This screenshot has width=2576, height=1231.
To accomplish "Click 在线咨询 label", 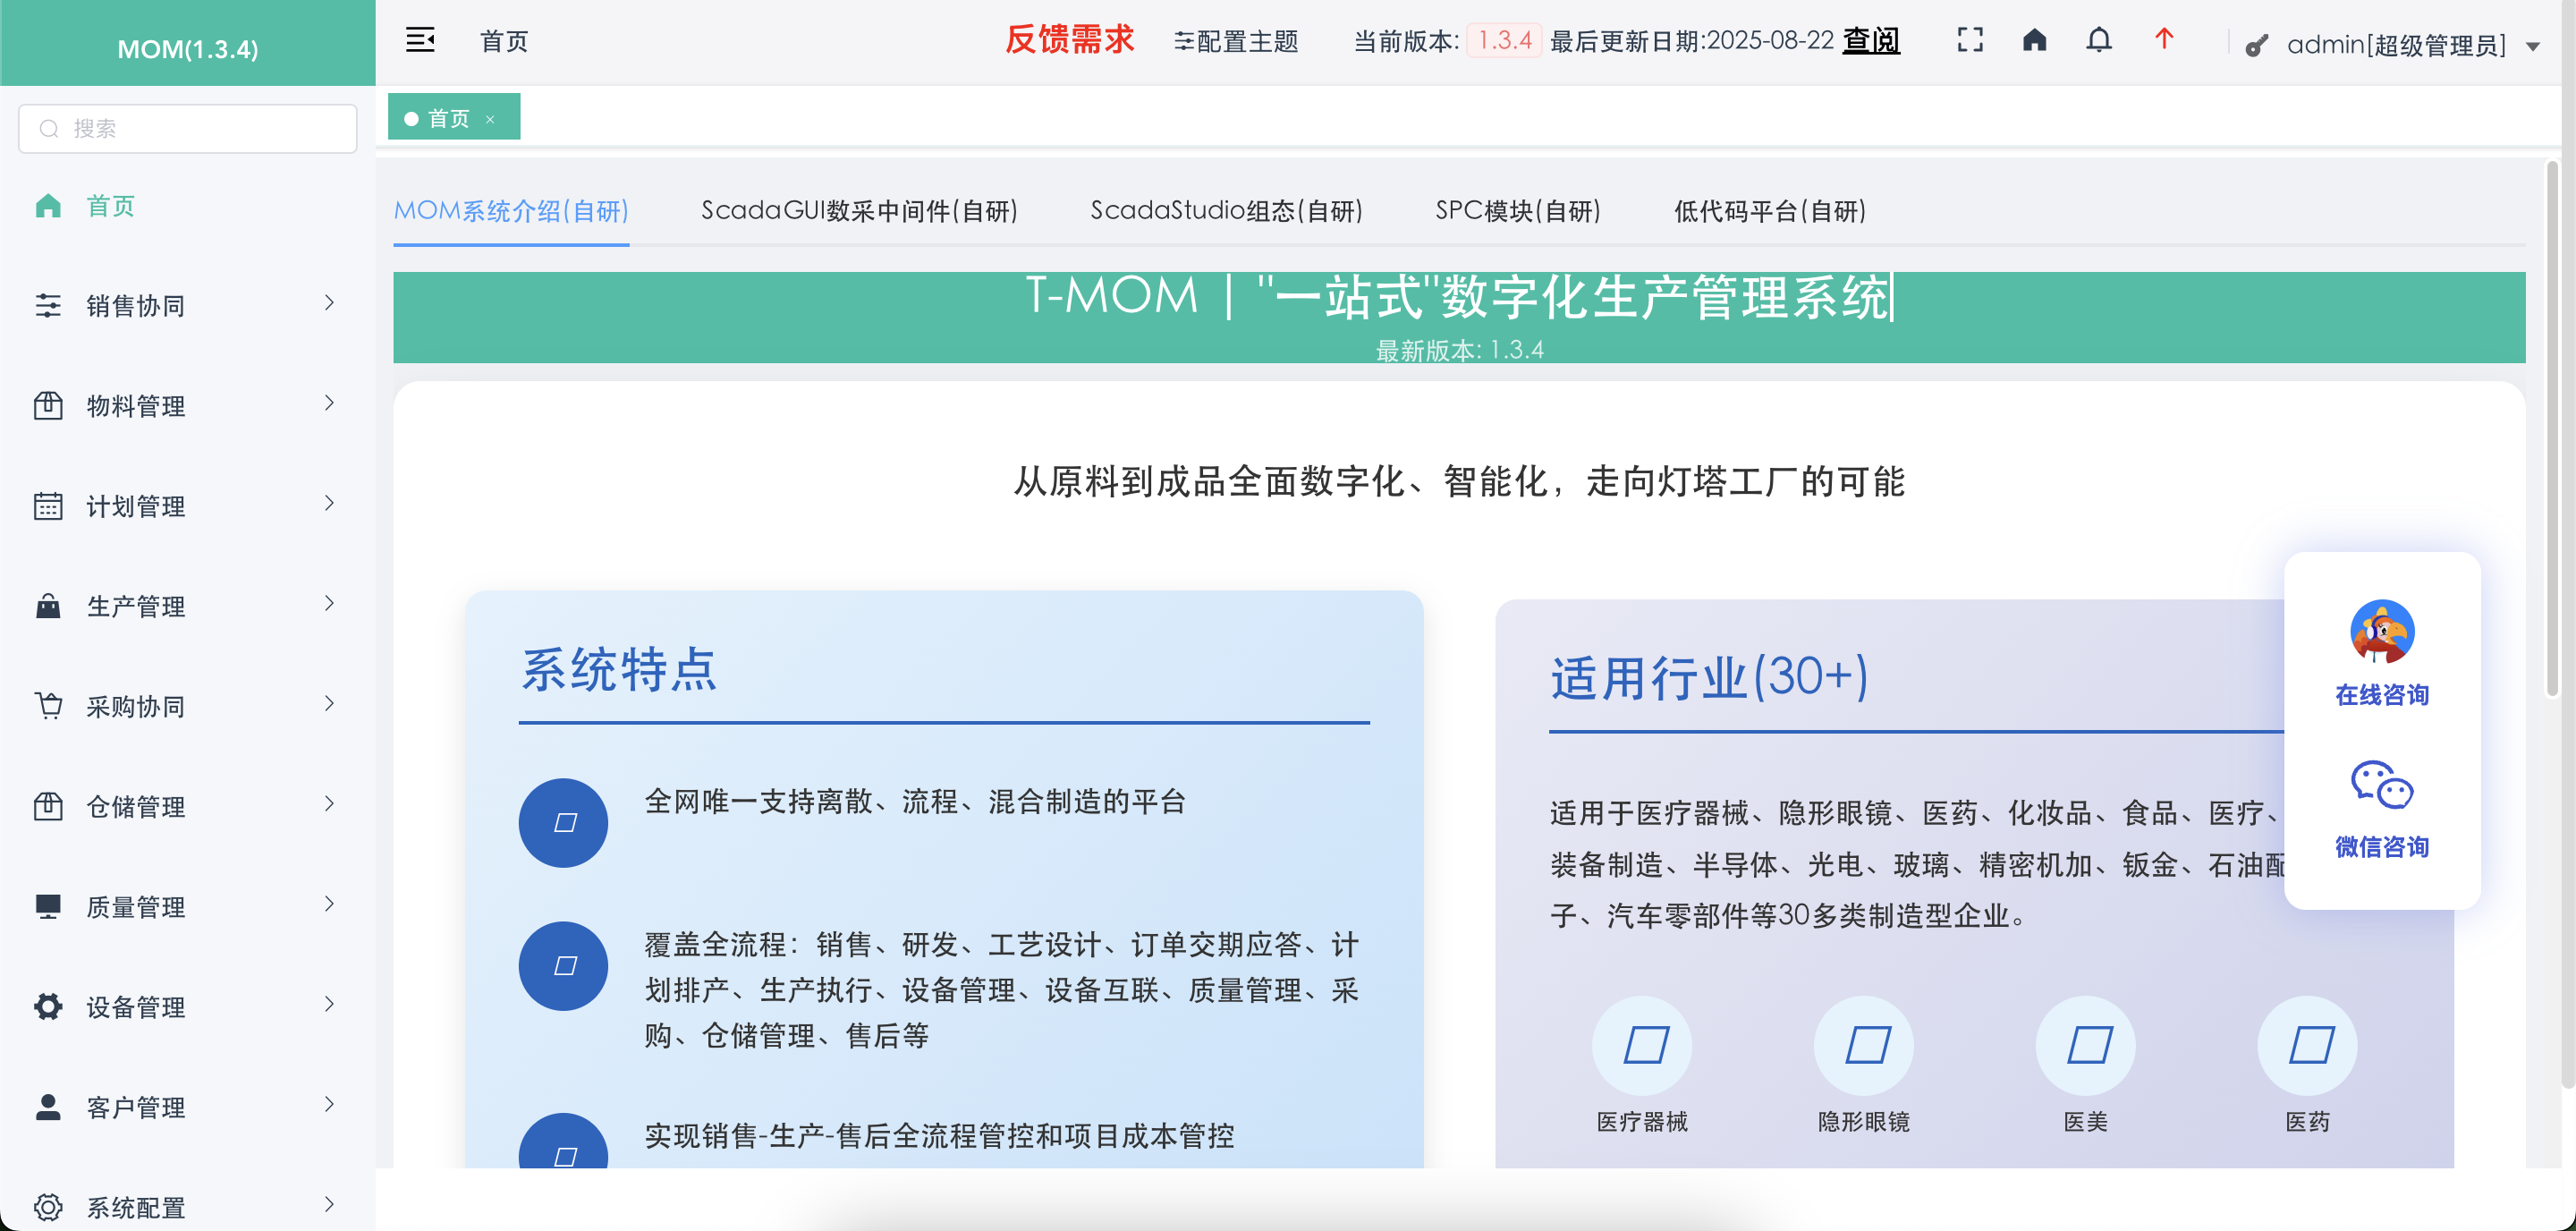I will [2382, 695].
